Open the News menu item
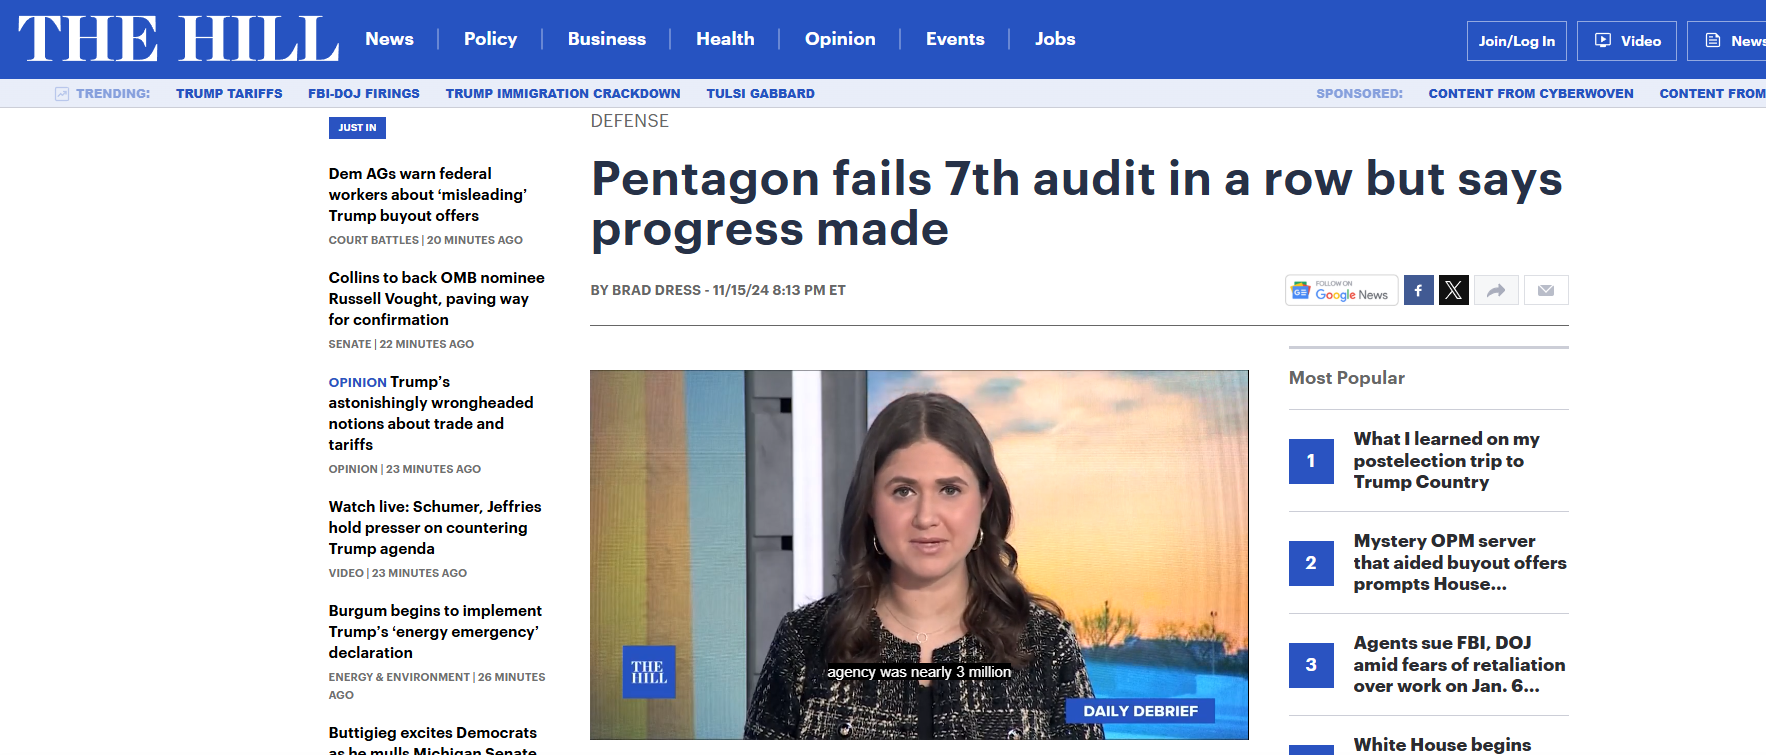 [389, 39]
